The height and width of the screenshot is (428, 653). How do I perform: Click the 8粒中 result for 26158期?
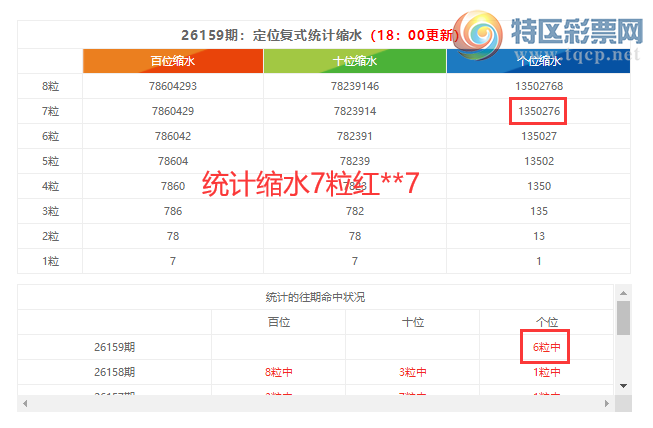(x=279, y=372)
